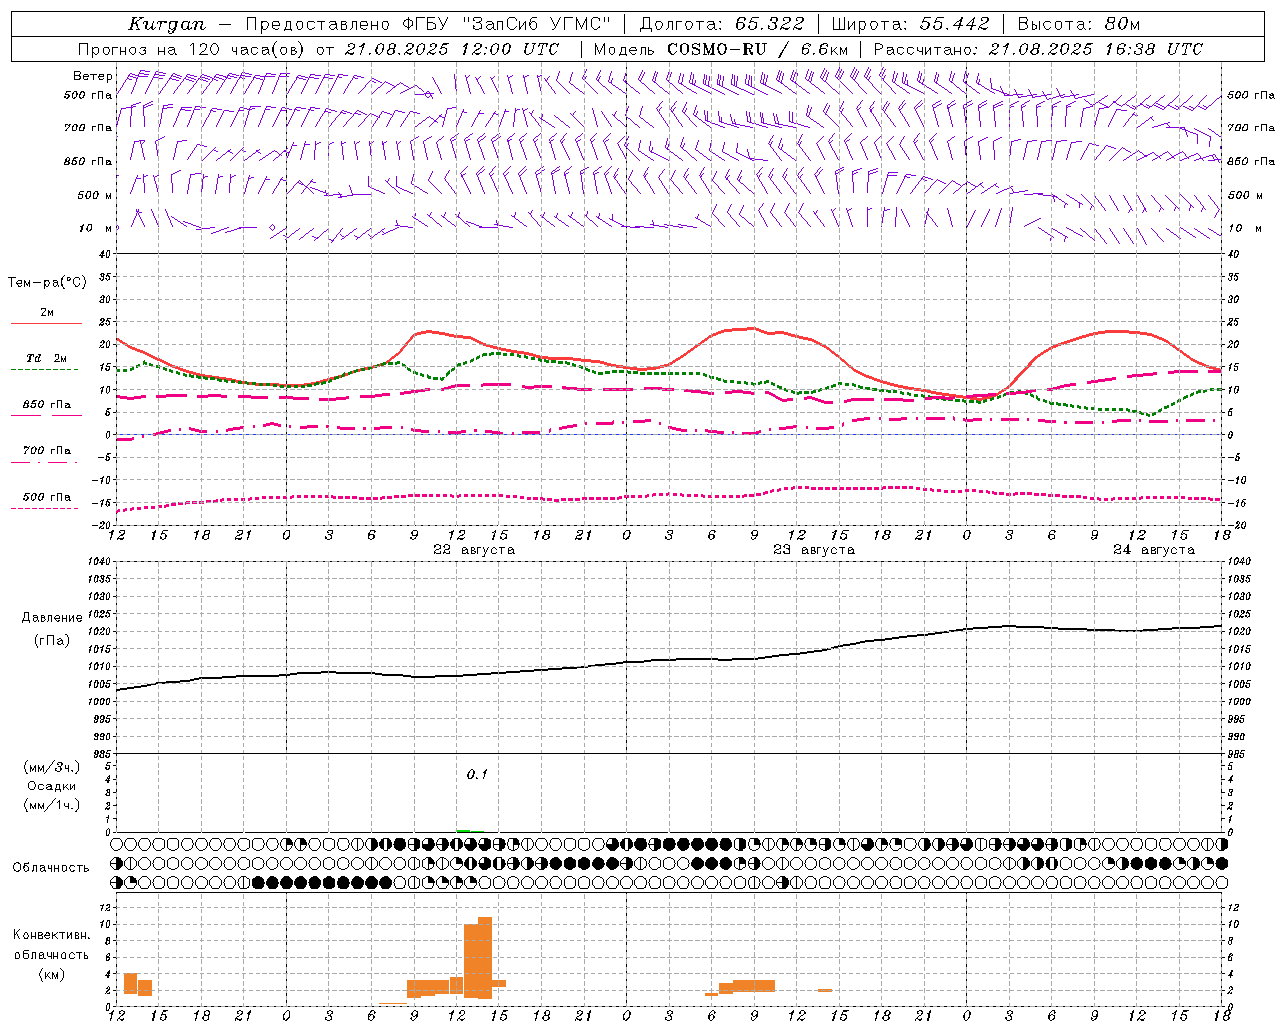Click the (мм/3ч.) precipitation unit label
The height and width of the screenshot is (1024, 1280).
[52, 767]
